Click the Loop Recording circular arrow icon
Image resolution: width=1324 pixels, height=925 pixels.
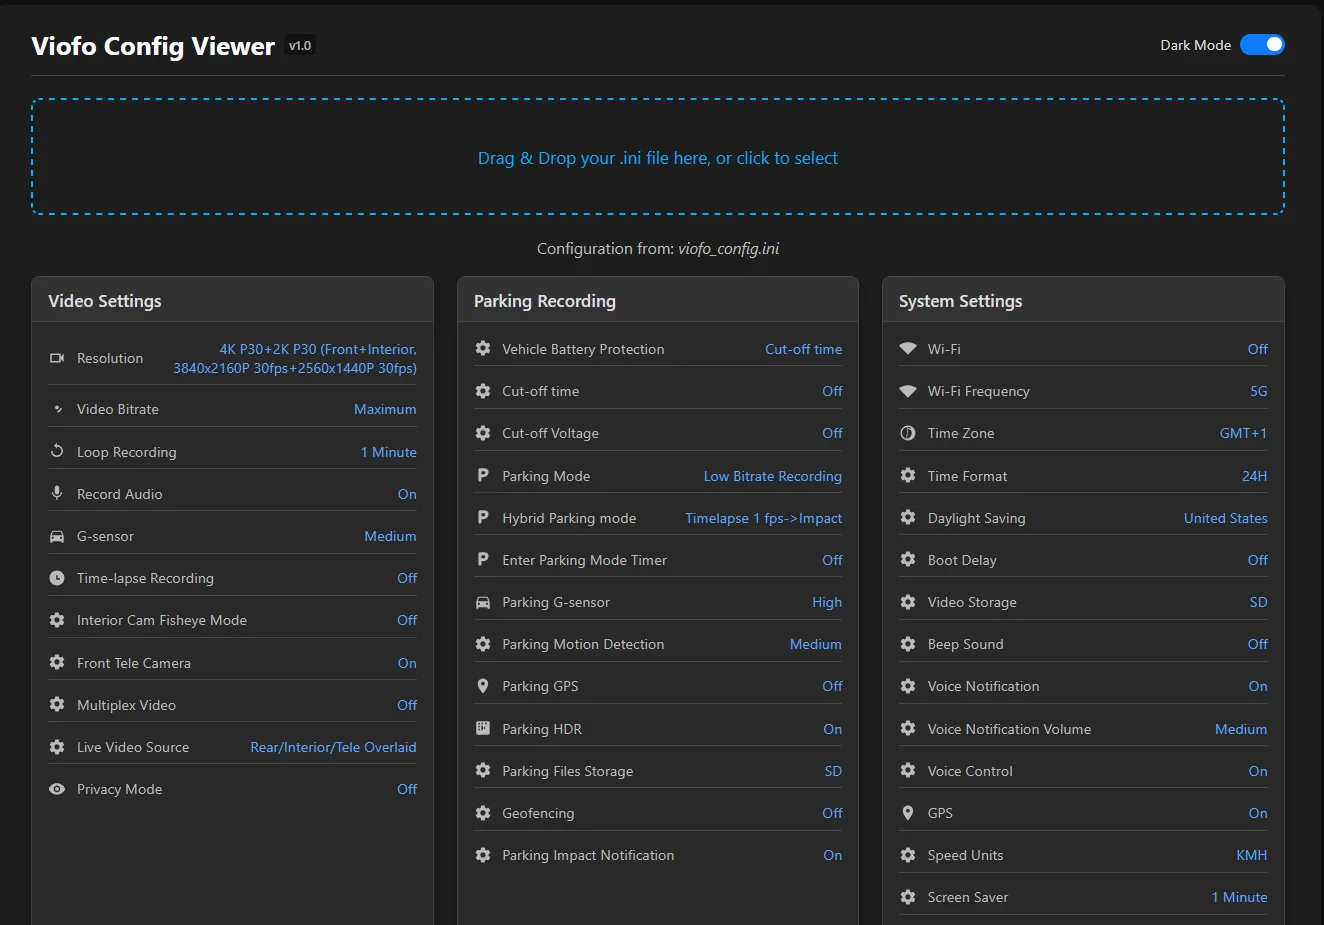point(57,451)
